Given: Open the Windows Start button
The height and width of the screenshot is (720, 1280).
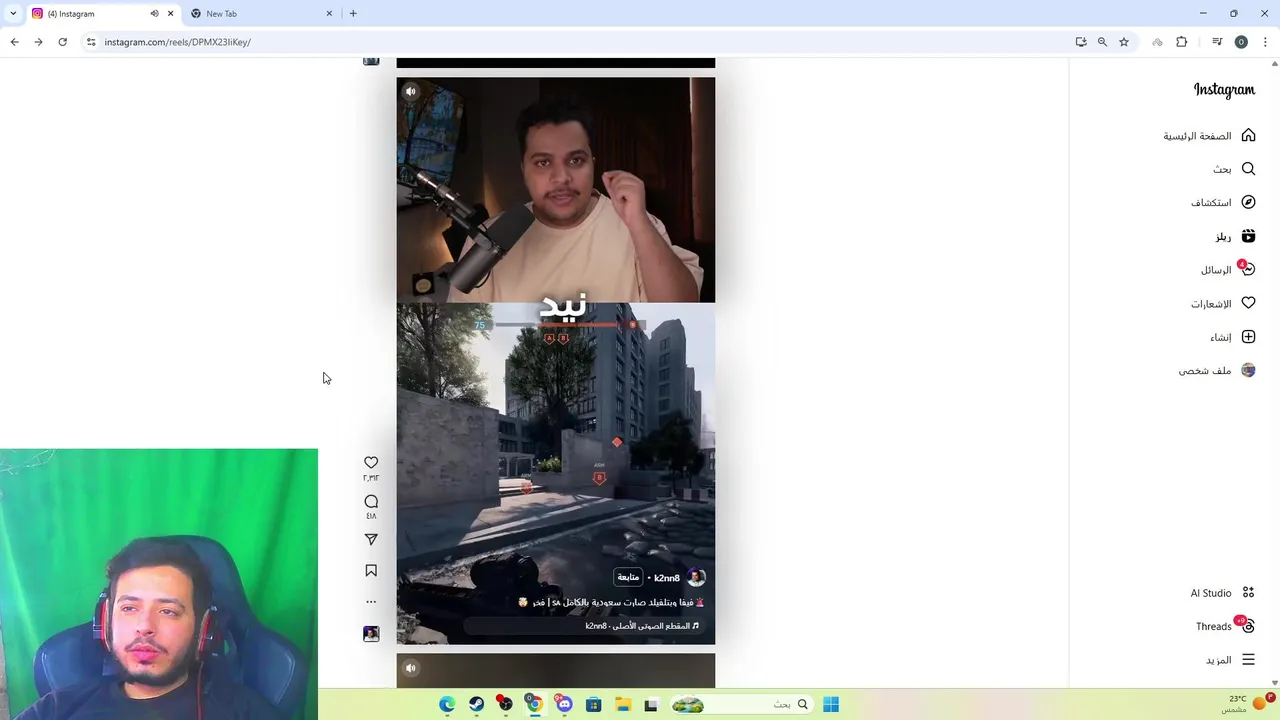Looking at the screenshot, I should [831, 704].
